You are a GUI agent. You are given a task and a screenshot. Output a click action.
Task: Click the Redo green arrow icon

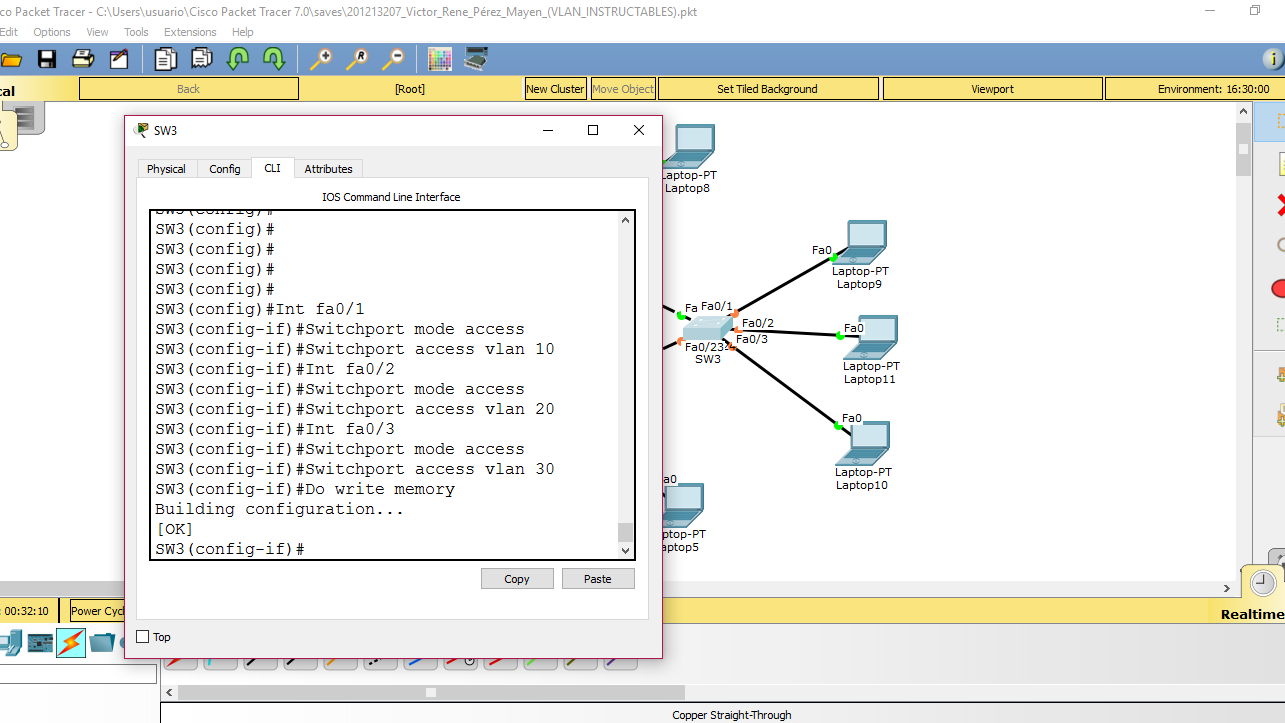pyautogui.click(x=273, y=59)
